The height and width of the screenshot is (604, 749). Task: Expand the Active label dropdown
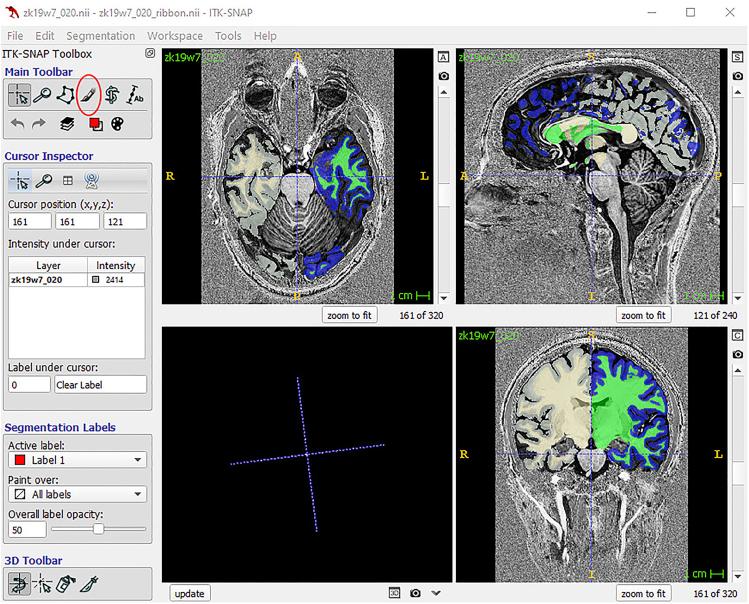pos(77,460)
